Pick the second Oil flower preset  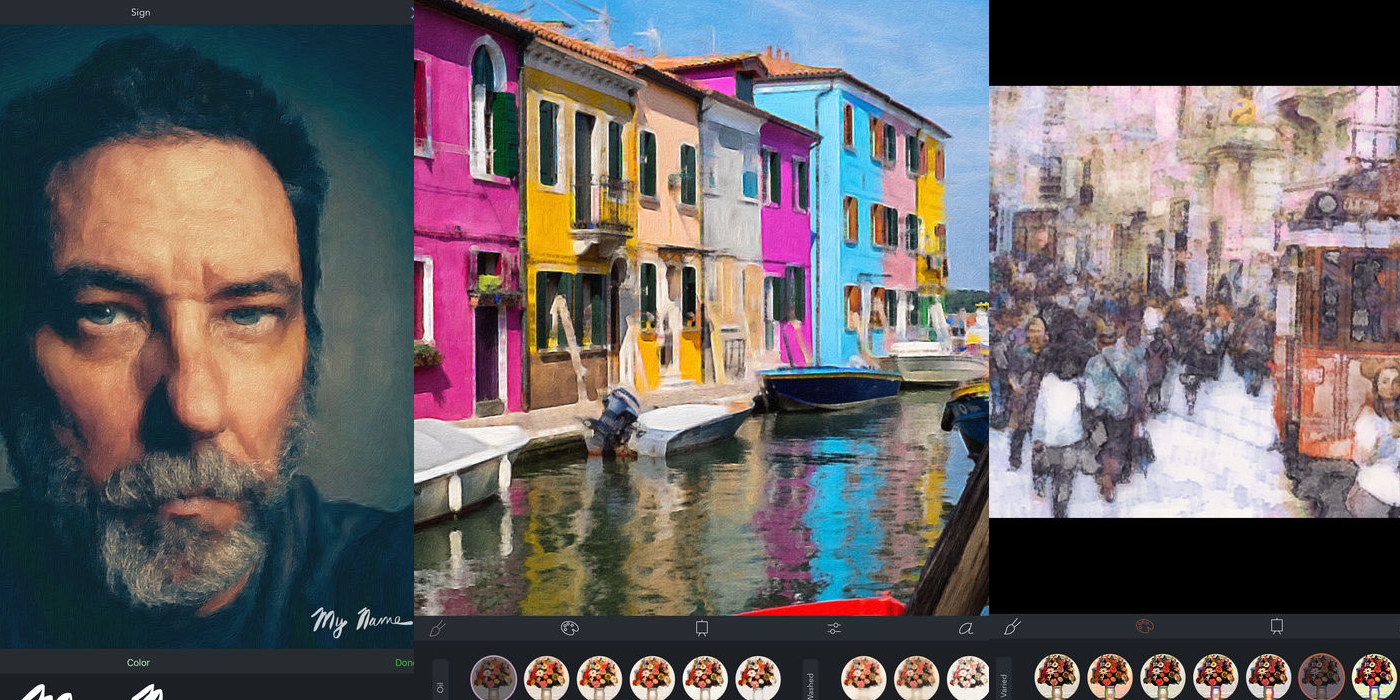[x=546, y=678]
